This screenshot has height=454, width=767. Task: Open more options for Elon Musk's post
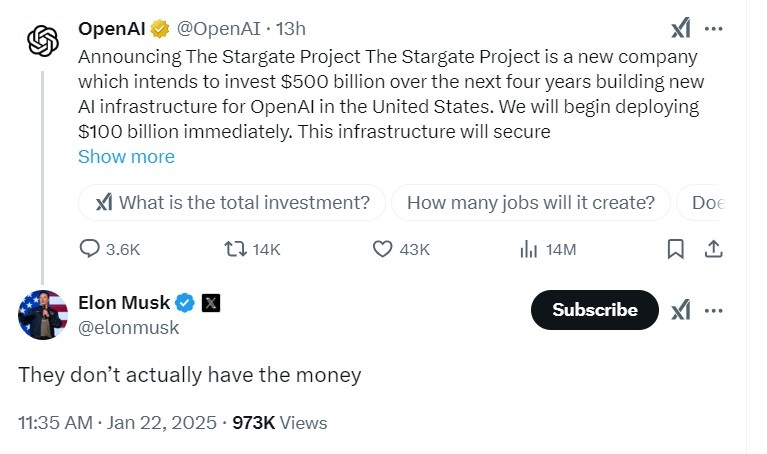point(714,310)
